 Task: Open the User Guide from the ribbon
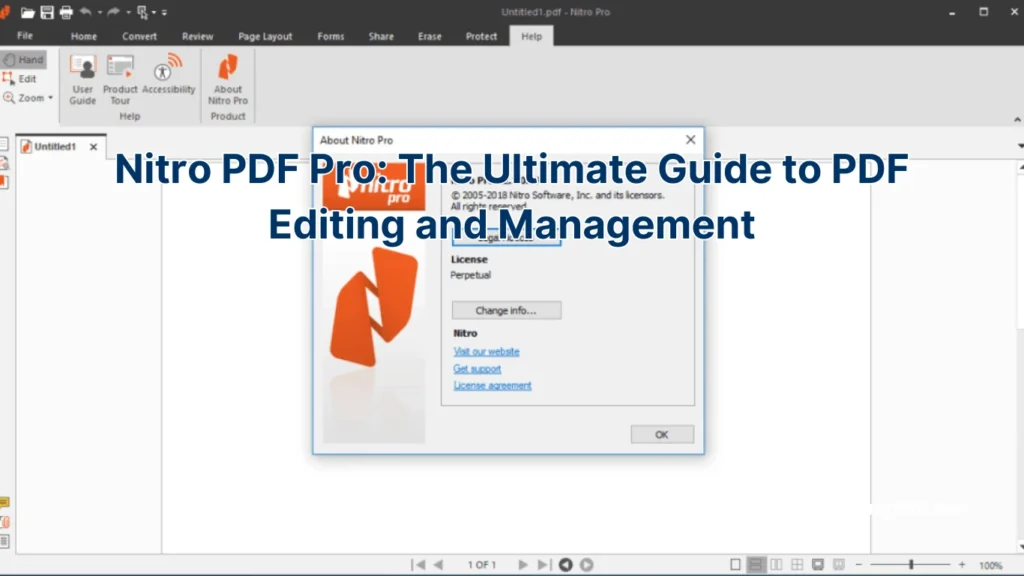[82, 79]
